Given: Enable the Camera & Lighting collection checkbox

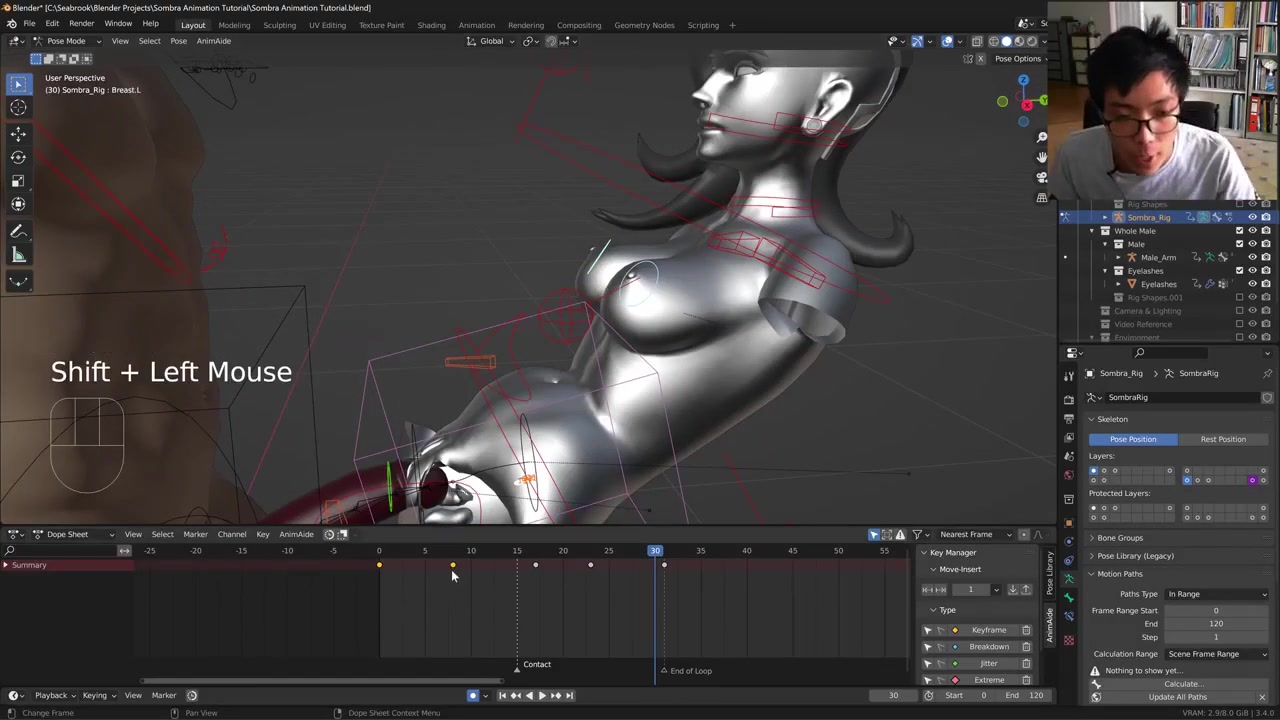Looking at the screenshot, I should [1239, 311].
